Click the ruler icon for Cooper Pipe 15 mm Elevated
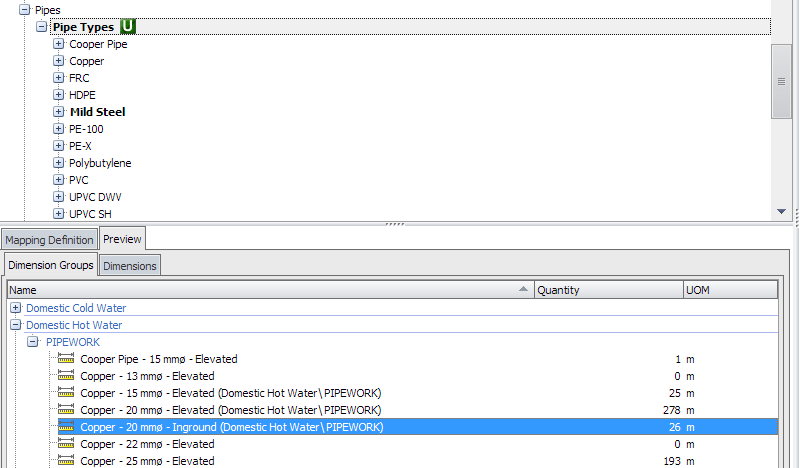800x468 pixels. 67,359
